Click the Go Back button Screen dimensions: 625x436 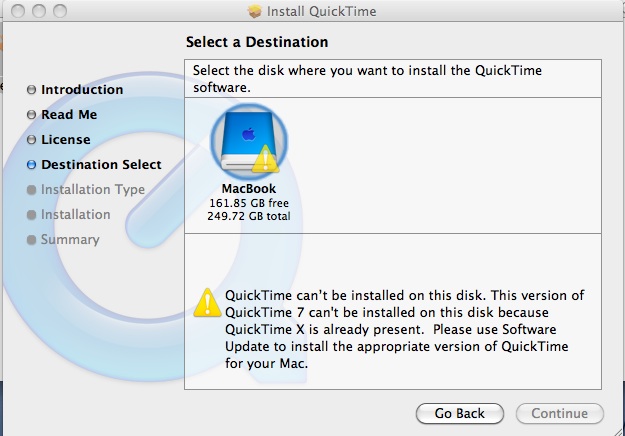[x=460, y=414]
